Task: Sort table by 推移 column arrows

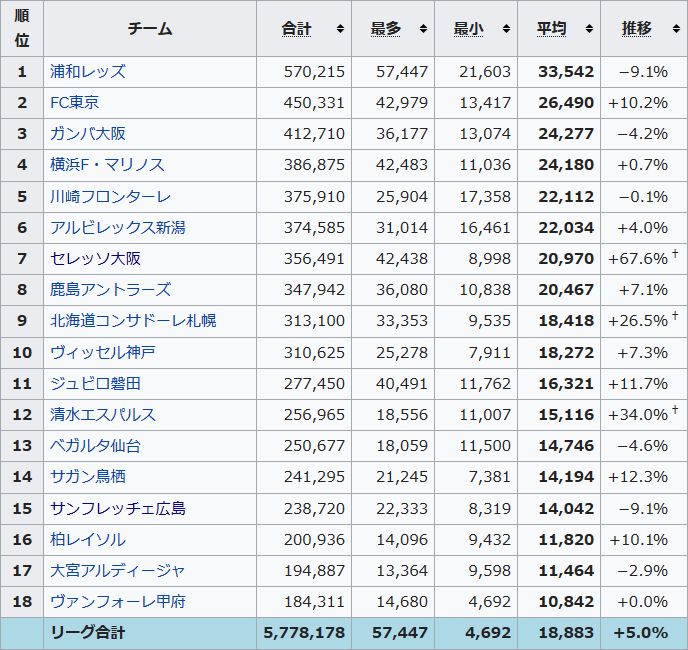Action: click(676, 29)
